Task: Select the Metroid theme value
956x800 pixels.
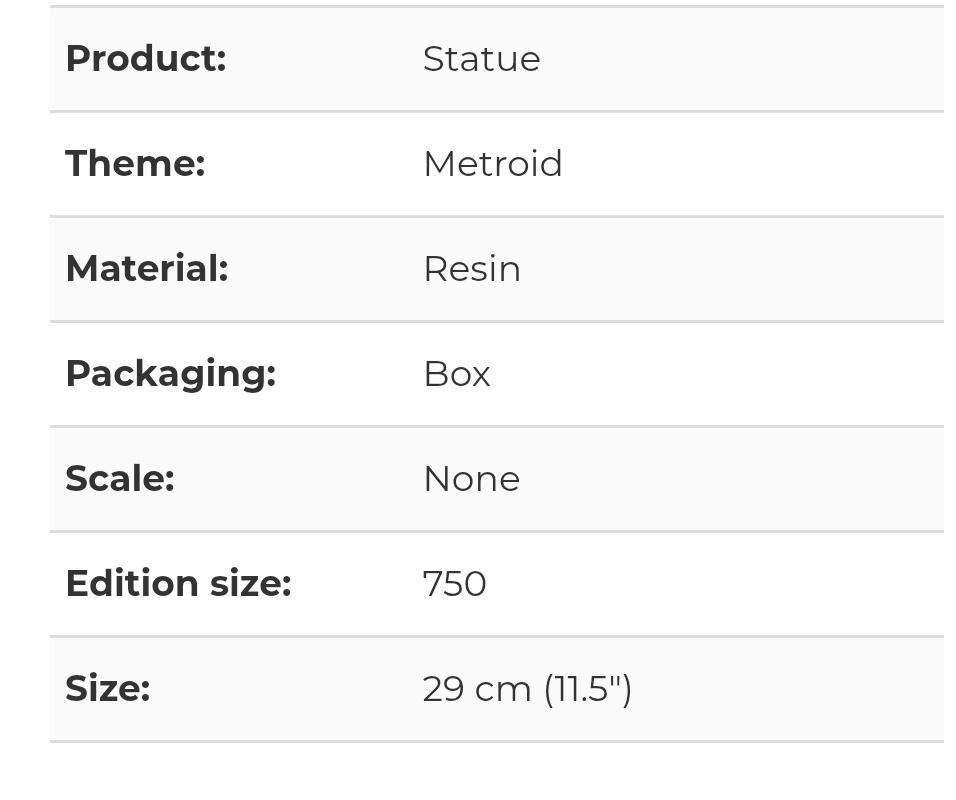Action: click(492, 164)
